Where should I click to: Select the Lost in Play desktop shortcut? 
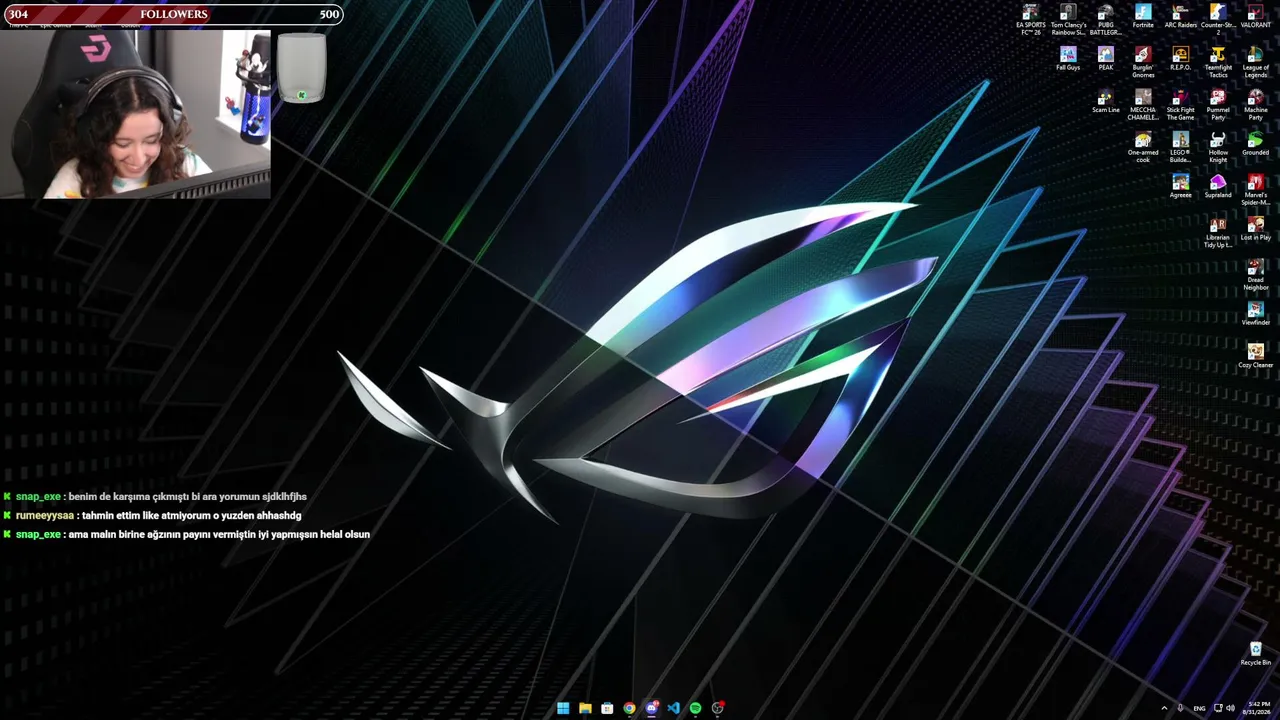click(1255, 229)
